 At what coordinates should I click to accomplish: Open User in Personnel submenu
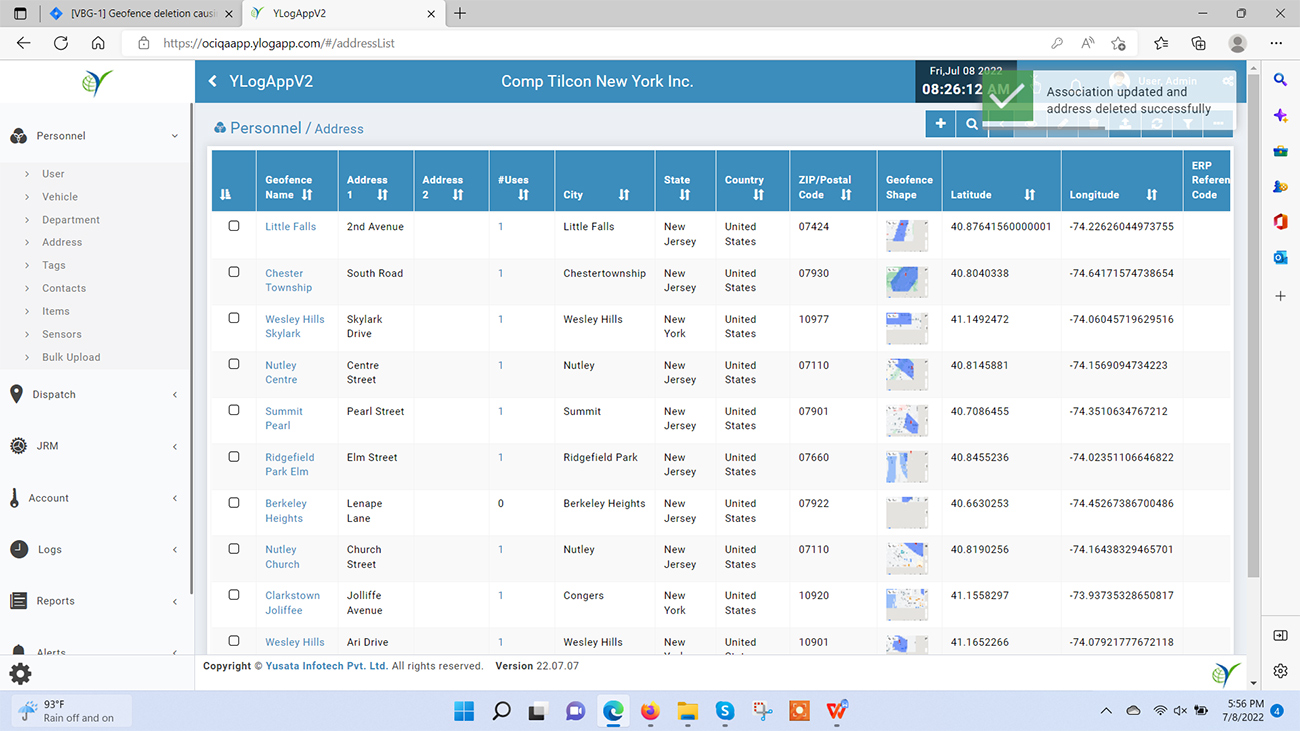pyautogui.click(x=53, y=174)
